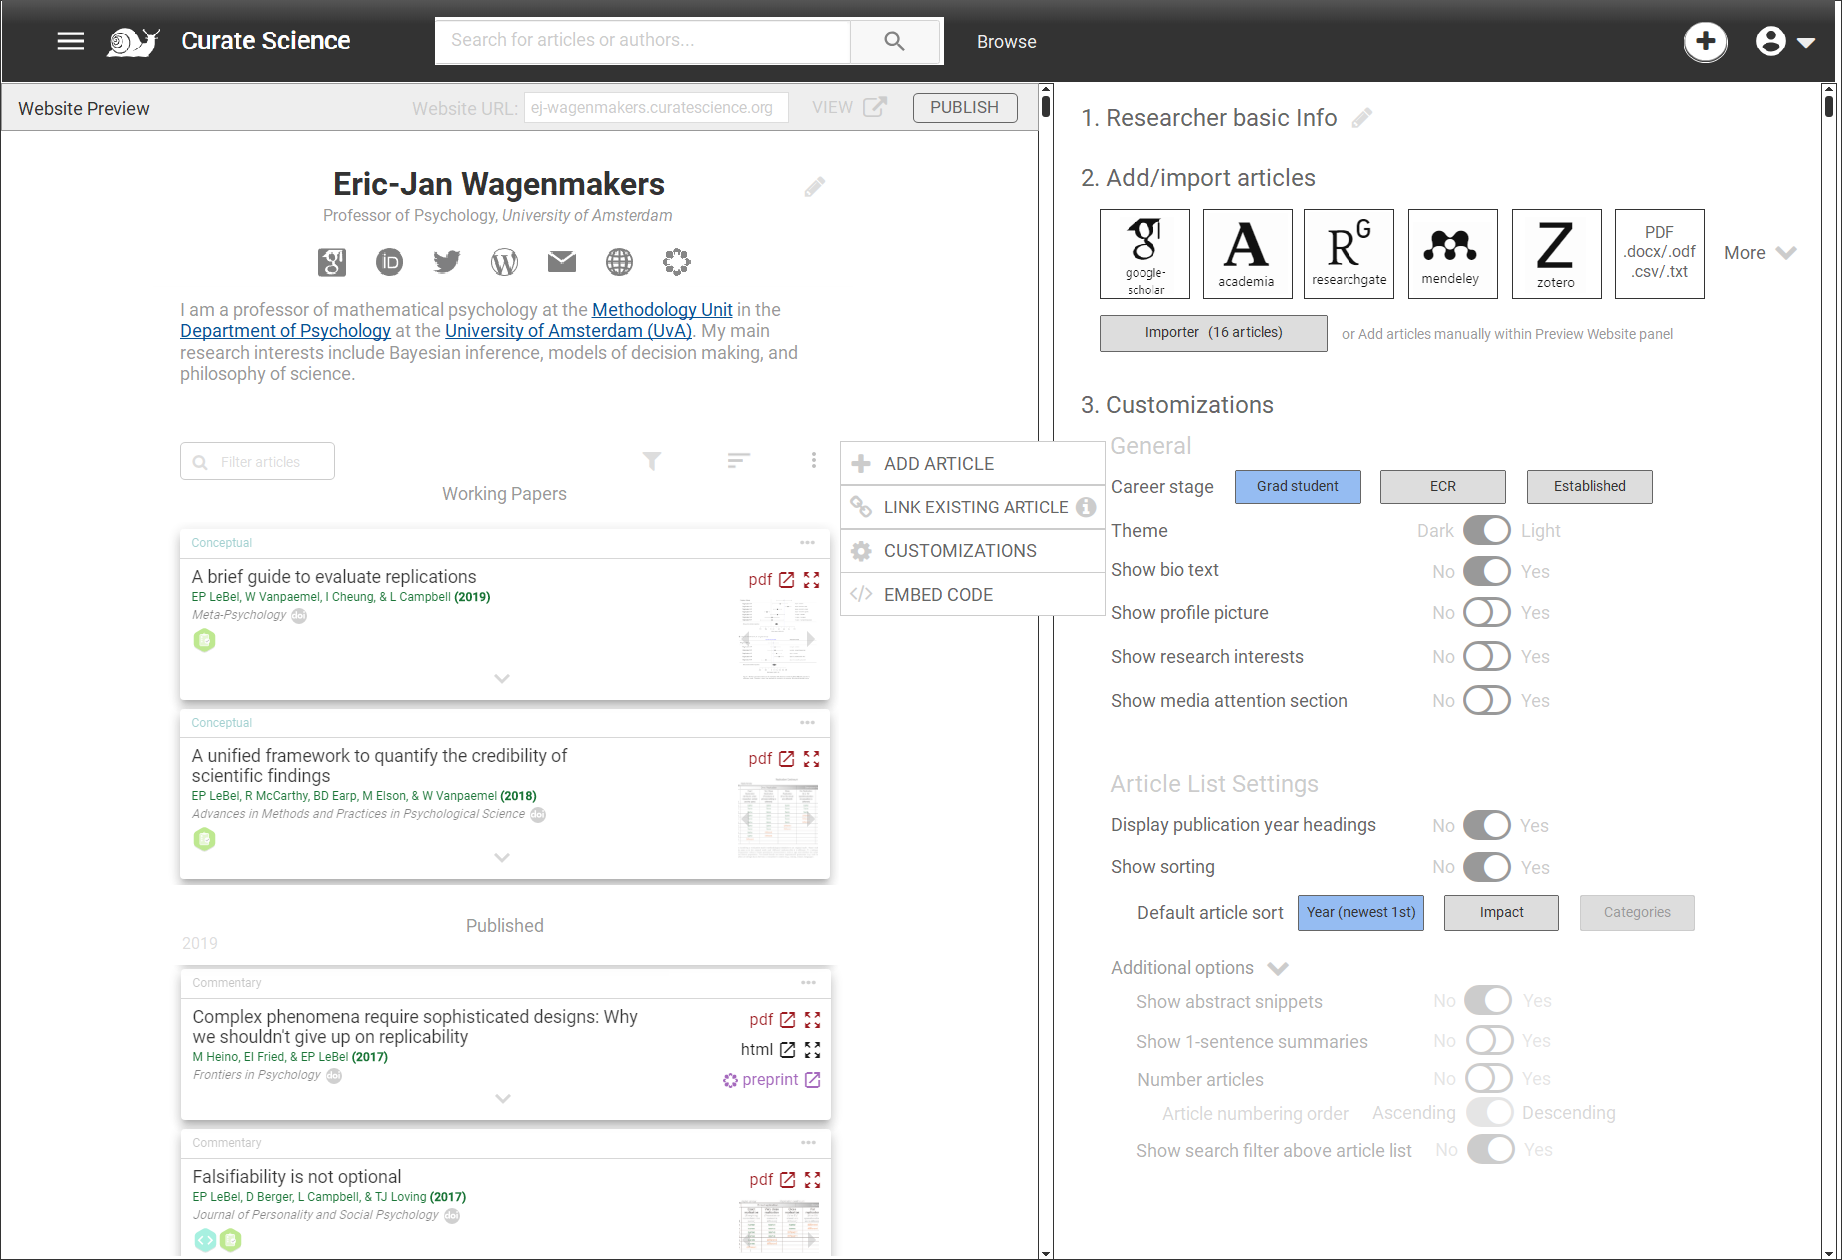Viewport: 1842px width, 1260px height.
Task: Import from Zotero
Action: tap(1557, 254)
